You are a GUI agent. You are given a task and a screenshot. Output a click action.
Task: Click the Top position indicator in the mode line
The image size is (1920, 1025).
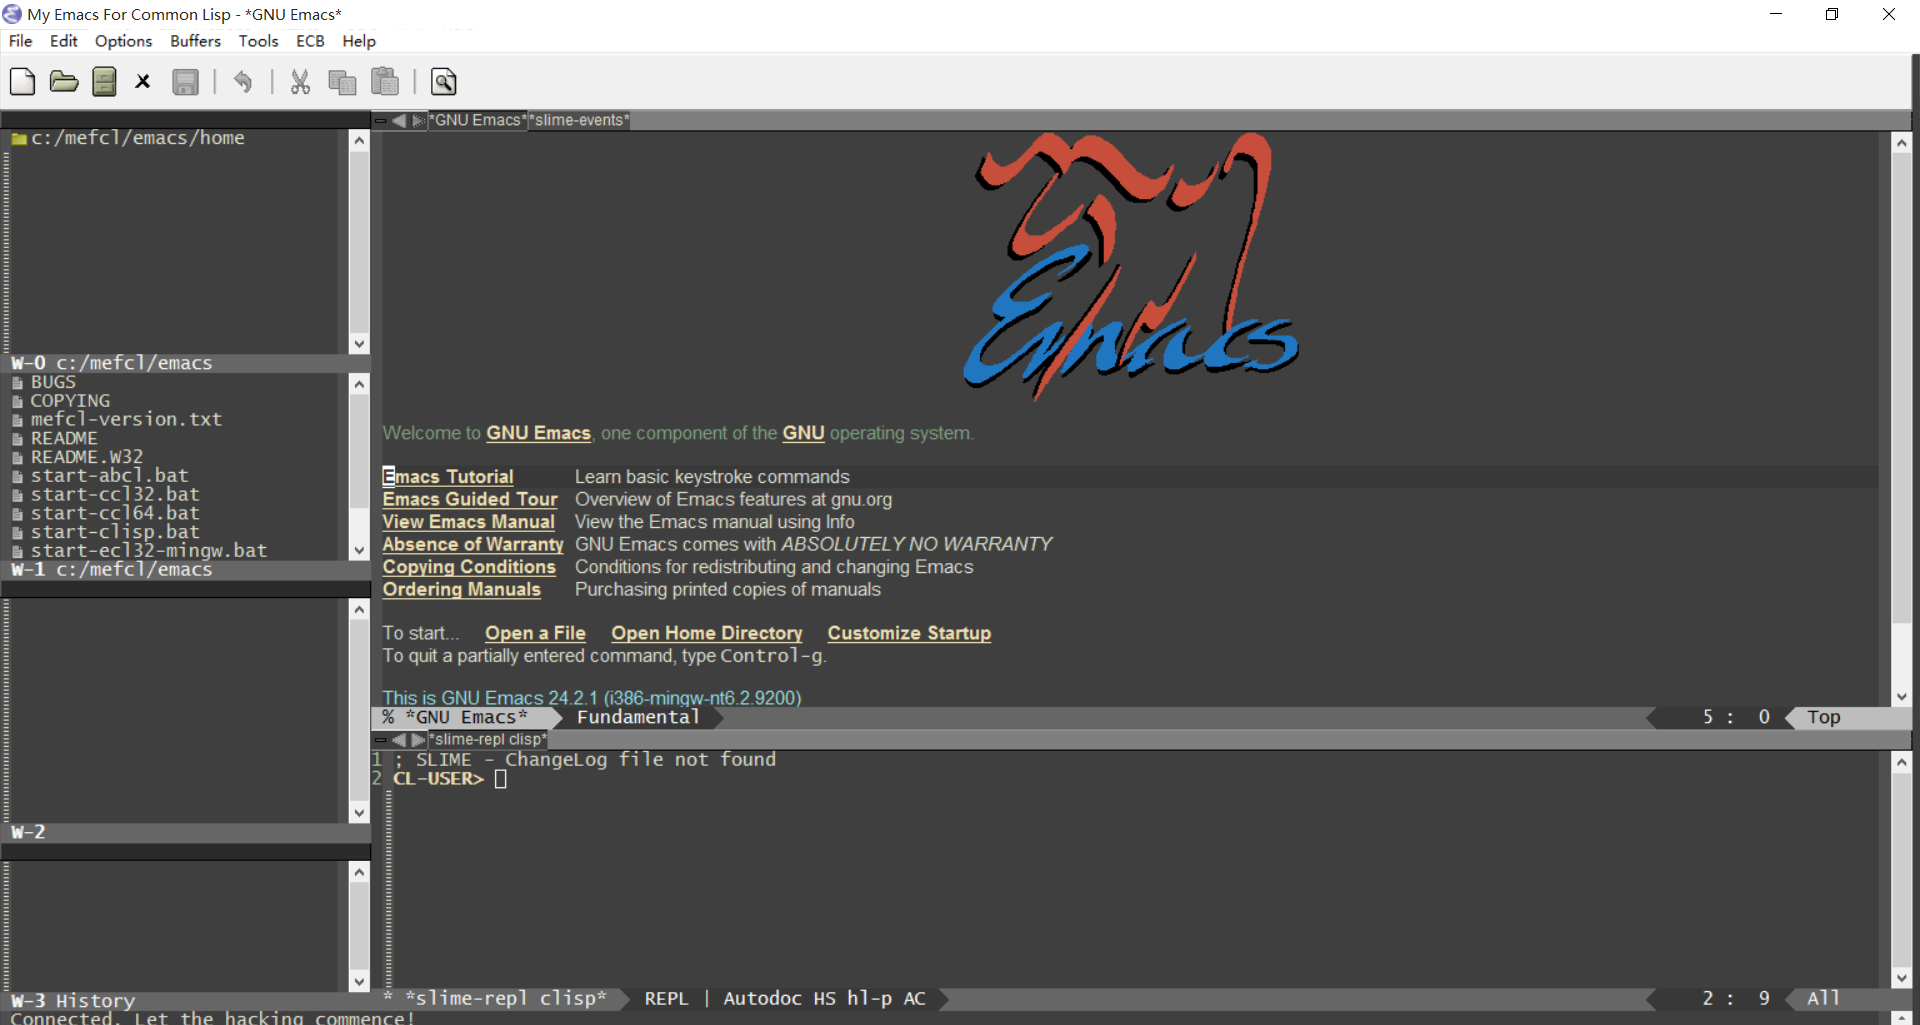(x=1823, y=717)
